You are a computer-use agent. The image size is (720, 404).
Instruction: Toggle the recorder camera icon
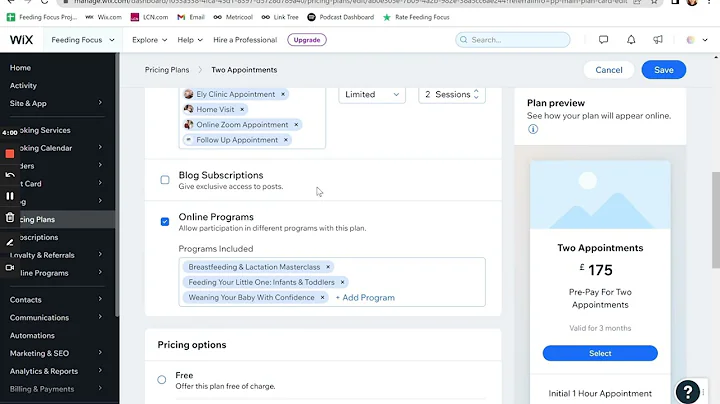pos(10,267)
